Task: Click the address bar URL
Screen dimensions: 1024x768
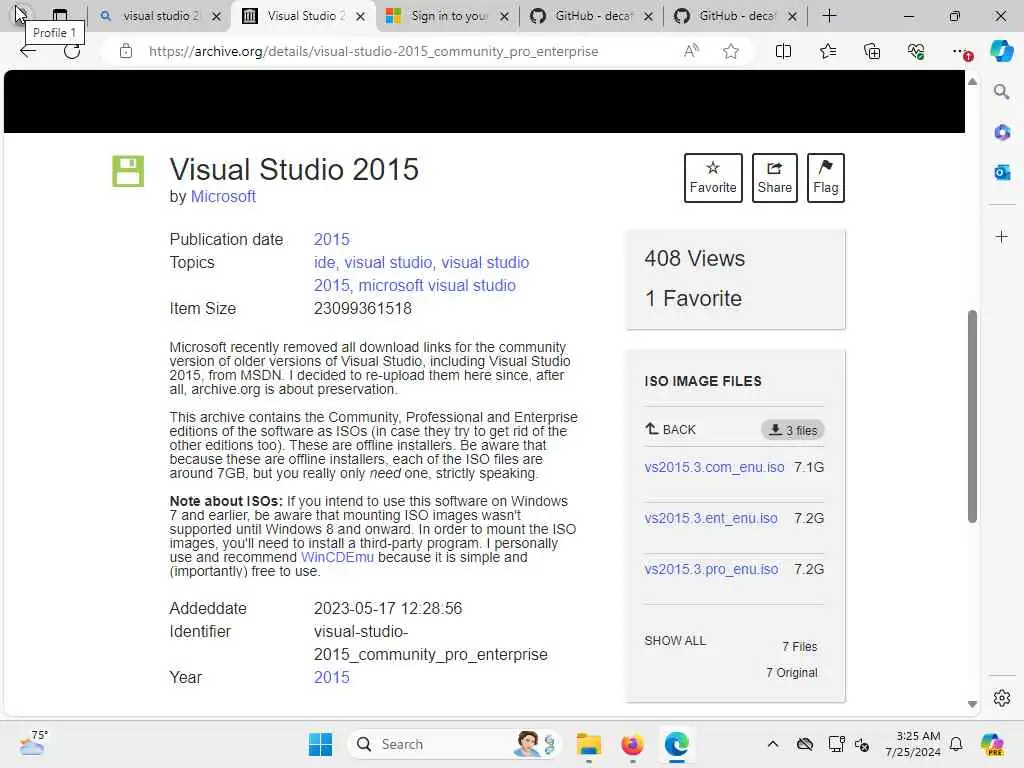Action: pyautogui.click(x=374, y=51)
